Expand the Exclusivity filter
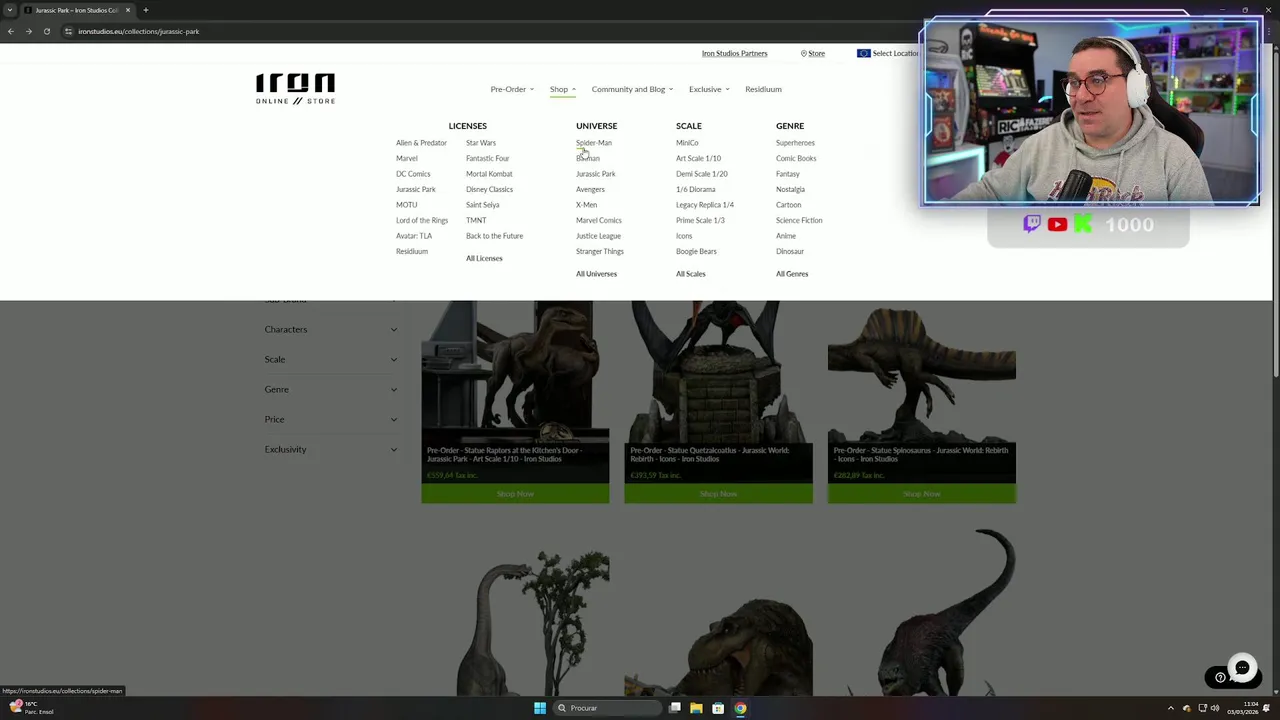The height and width of the screenshot is (720, 1280). [331, 449]
